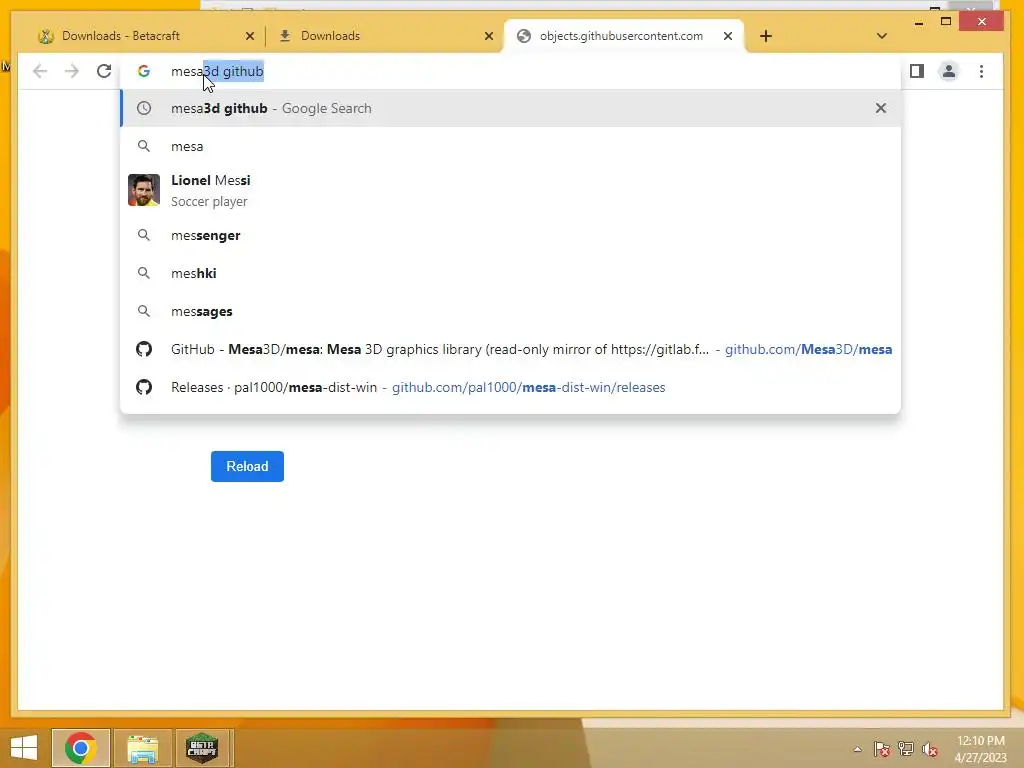Click the Action Center flag tray icon
Image resolution: width=1024 pixels, height=768 pixels.
coord(882,749)
